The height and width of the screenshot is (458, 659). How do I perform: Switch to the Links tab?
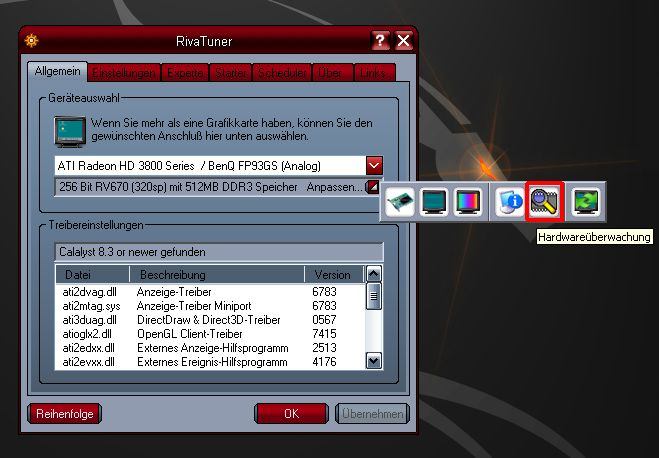click(374, 73)
